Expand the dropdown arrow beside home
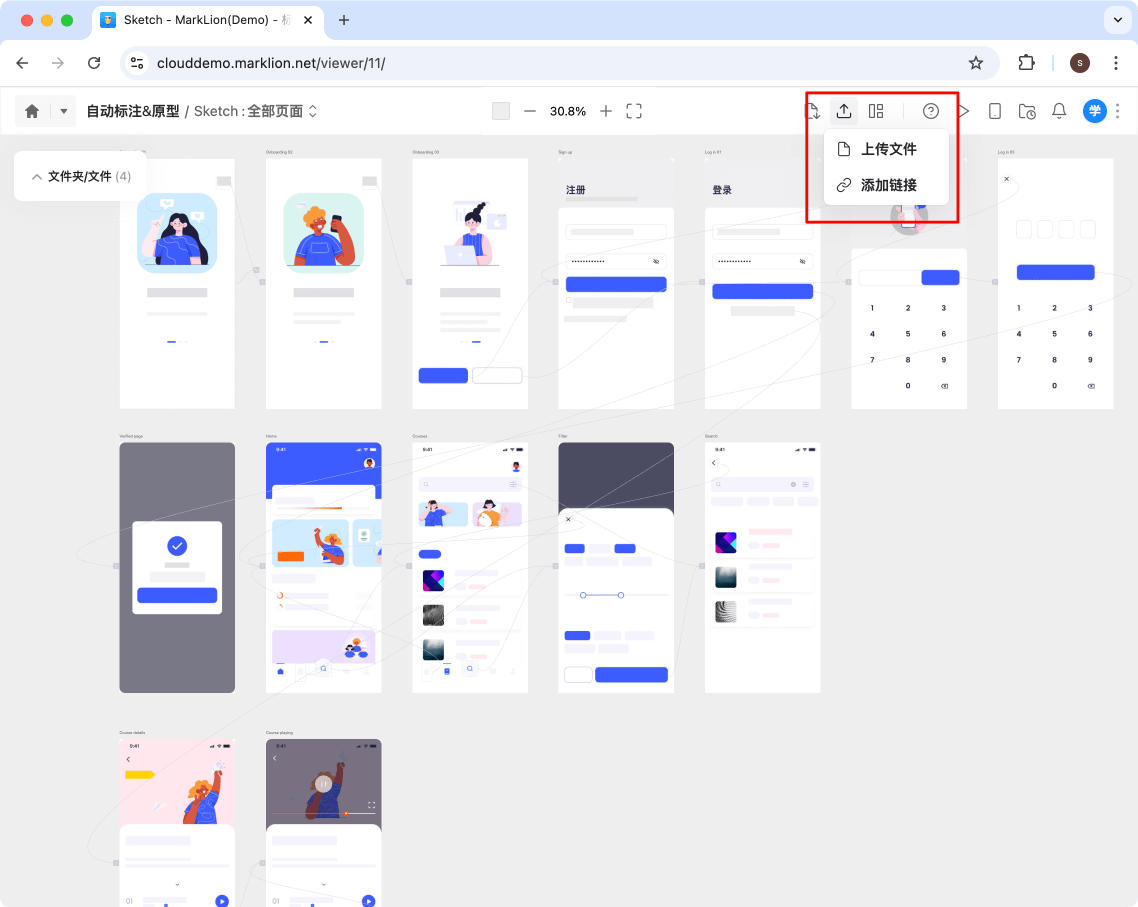 [x=63, y=111]
